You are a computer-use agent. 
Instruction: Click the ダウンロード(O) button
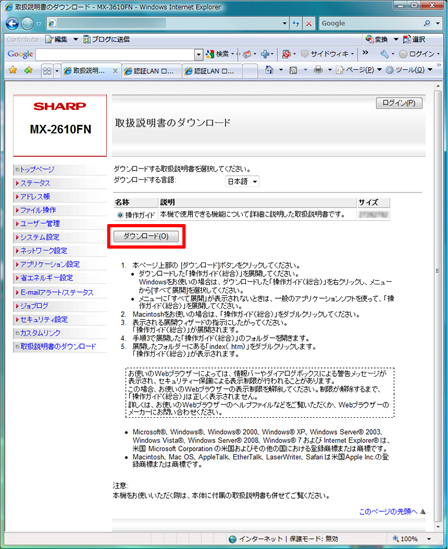click(146, 236)
